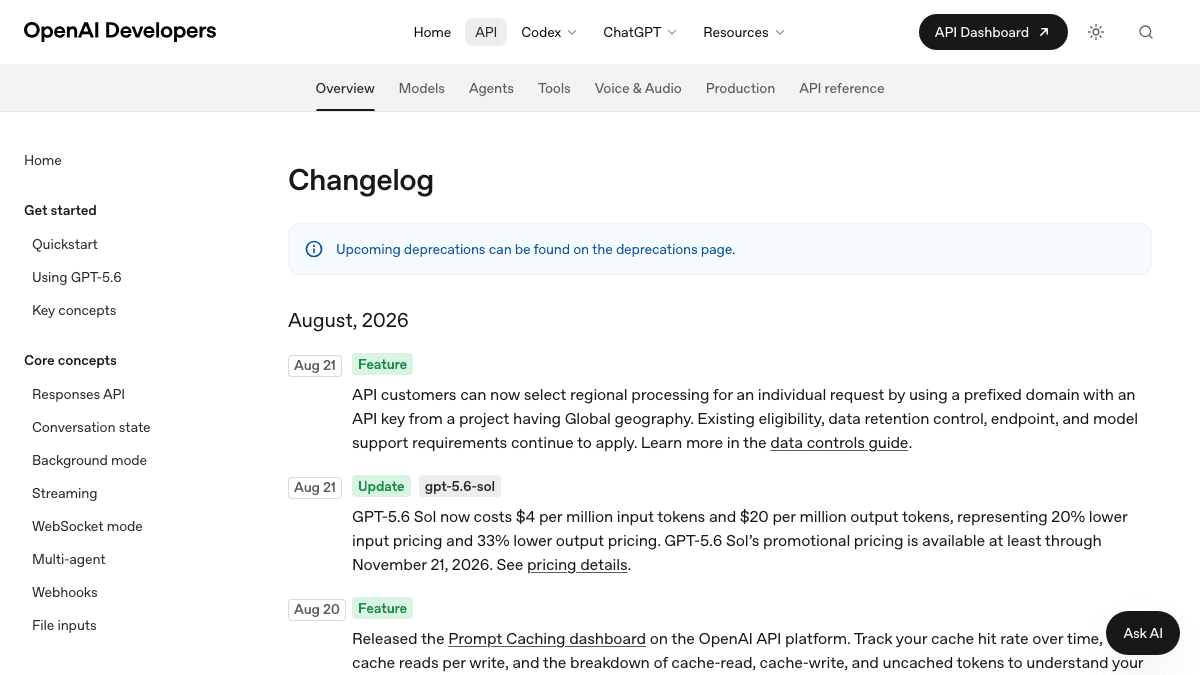The height and width of the screenshot is (675, 1200).
Task: Expand the ChatGPT dropdown menu
Action: tap(640, 32)
